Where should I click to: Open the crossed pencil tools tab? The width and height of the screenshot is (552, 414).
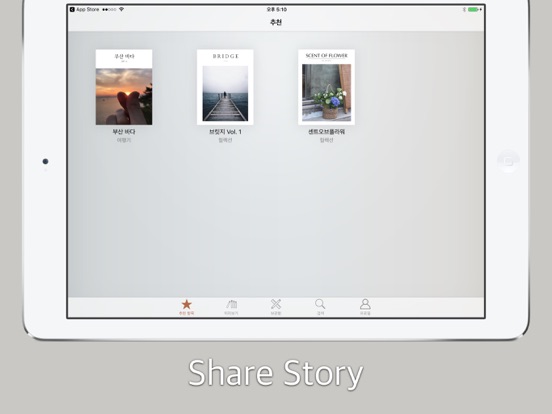tap(276, 307)
